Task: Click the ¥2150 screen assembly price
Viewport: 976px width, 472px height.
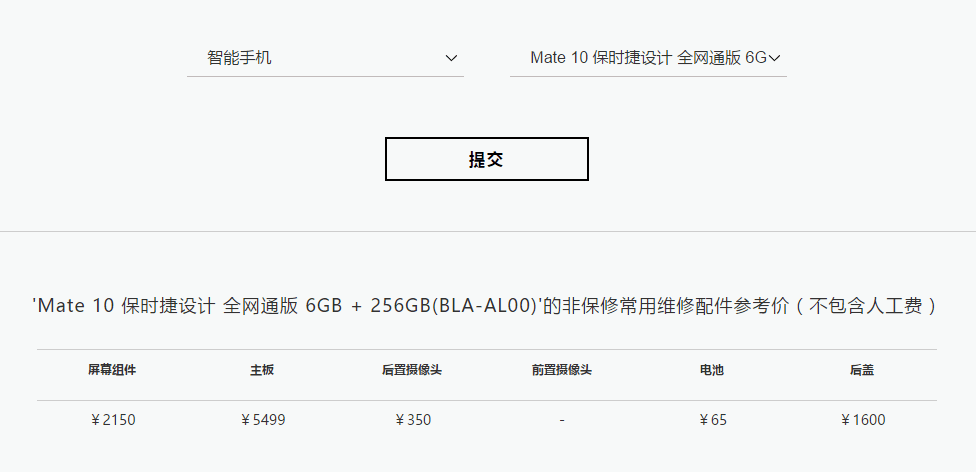Action: pos(113,420)
